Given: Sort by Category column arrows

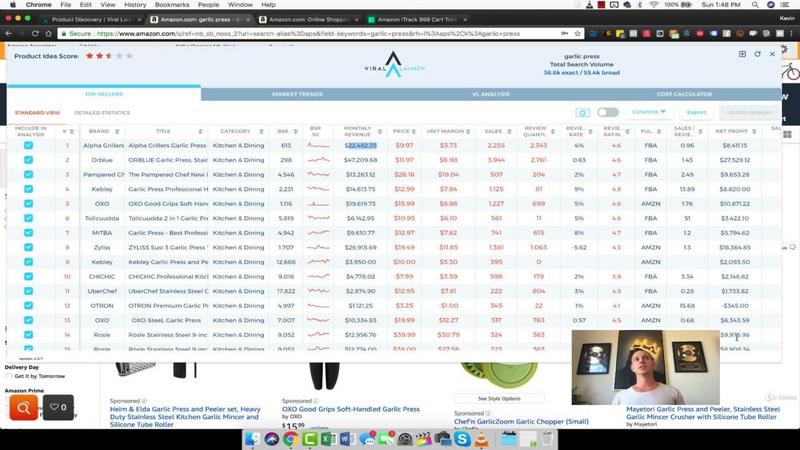Looking at the screenshot, I should pos(261,132).
